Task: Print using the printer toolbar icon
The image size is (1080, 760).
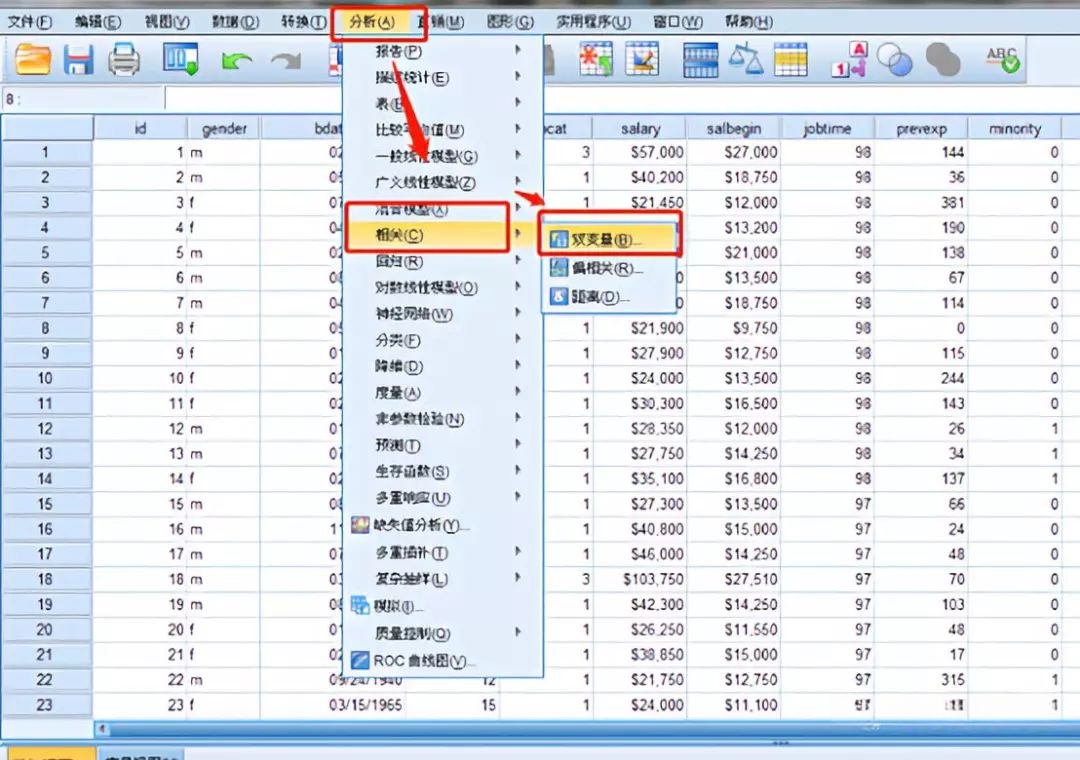Action: pos(124,59)
